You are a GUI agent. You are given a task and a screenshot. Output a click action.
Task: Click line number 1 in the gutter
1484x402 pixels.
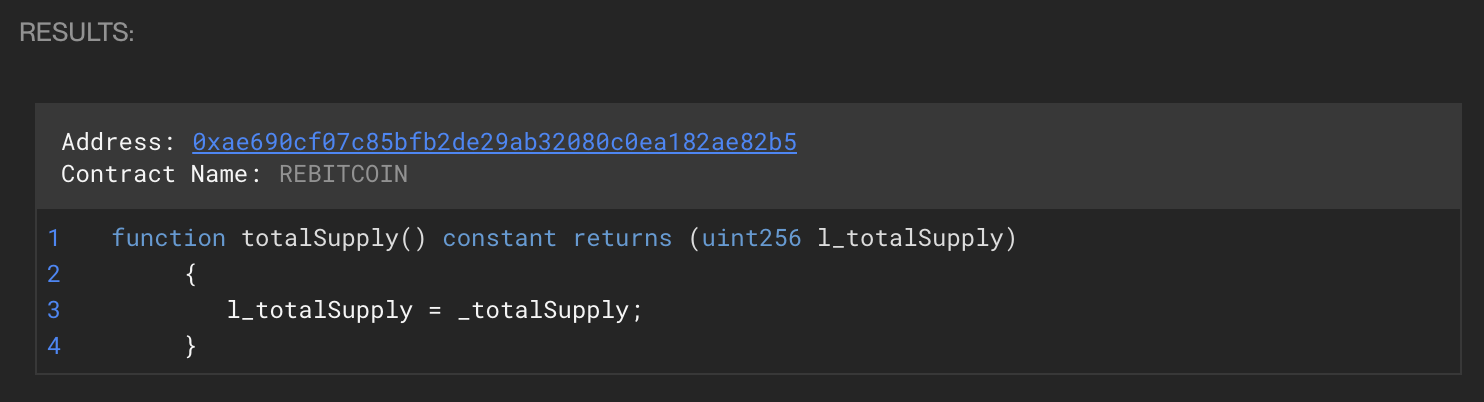[x=53, y=238]
